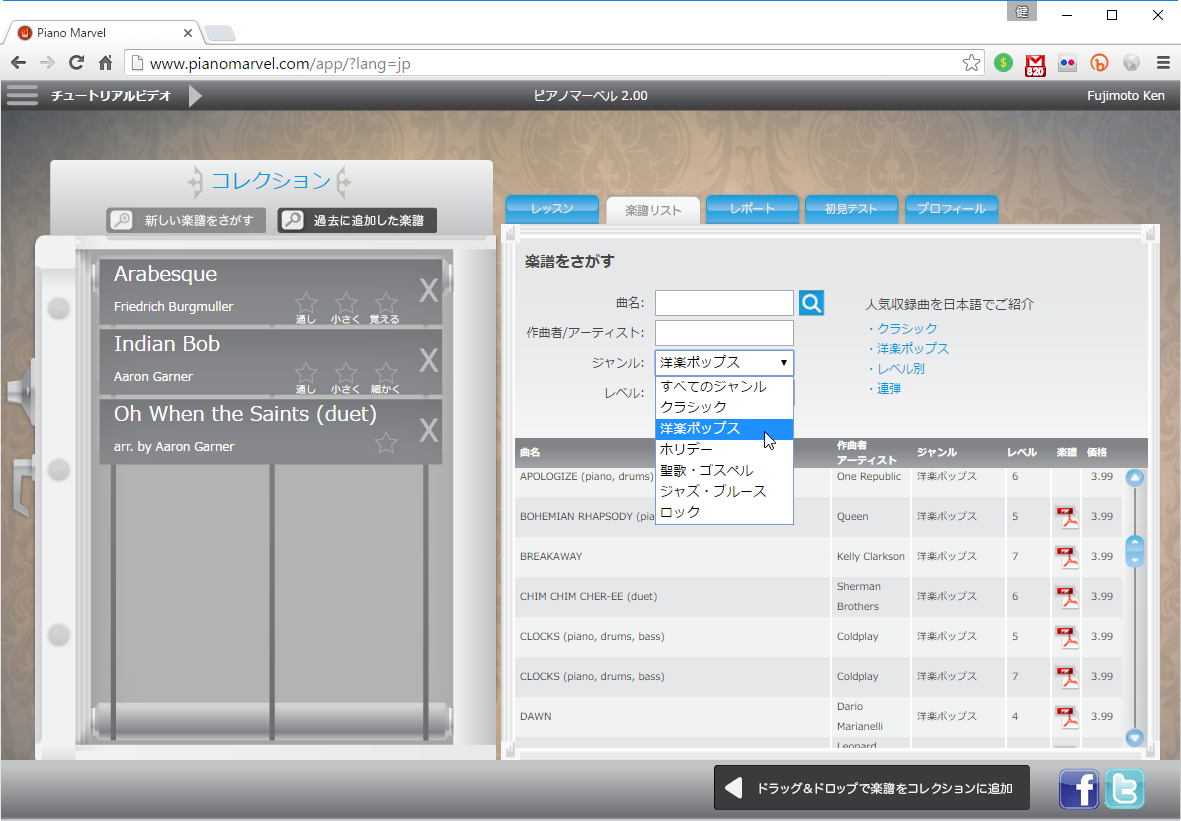The width and height of the screenshot is (1181, 821).
Task: Click the 過去に追加した楽譜 button
Action: pos(357,221)
